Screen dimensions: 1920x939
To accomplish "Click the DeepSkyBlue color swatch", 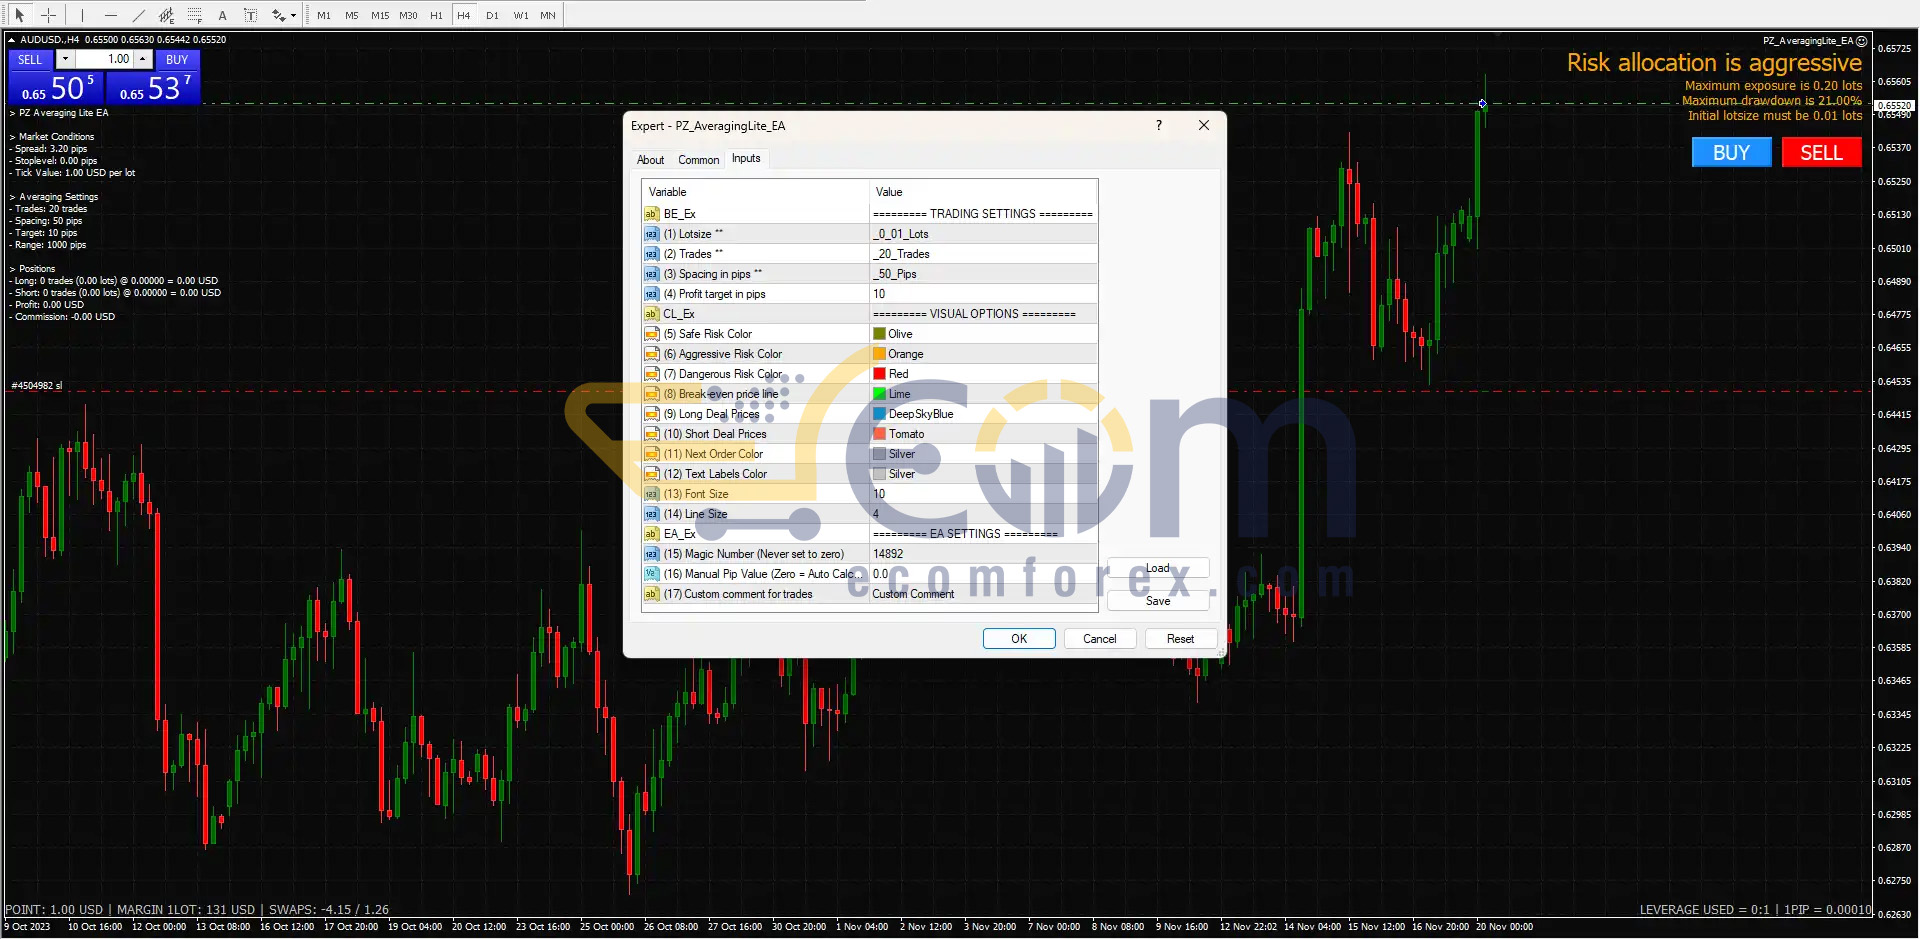I will point(879,414).
